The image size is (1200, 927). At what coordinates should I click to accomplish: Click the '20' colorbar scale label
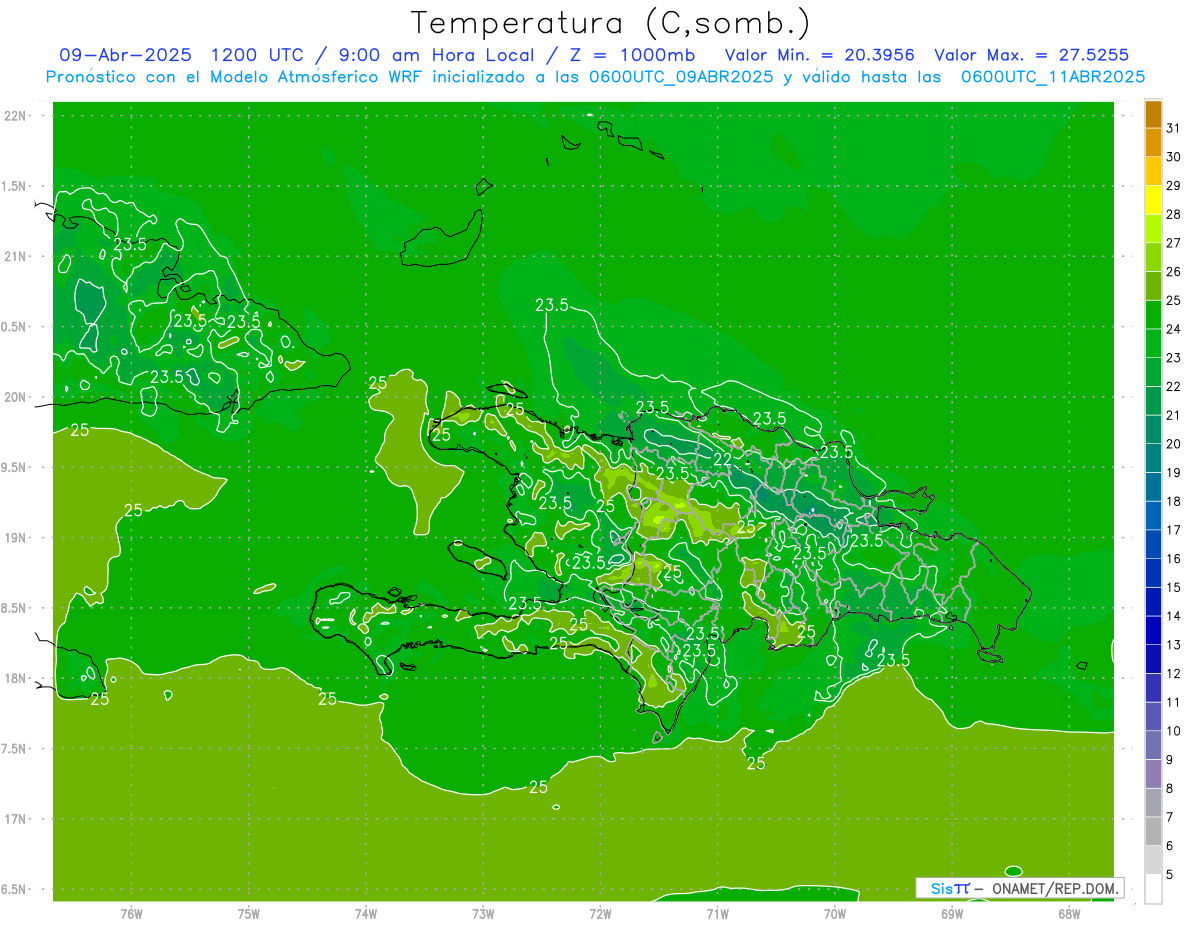pyautogui.click(x=1174, y=444)
